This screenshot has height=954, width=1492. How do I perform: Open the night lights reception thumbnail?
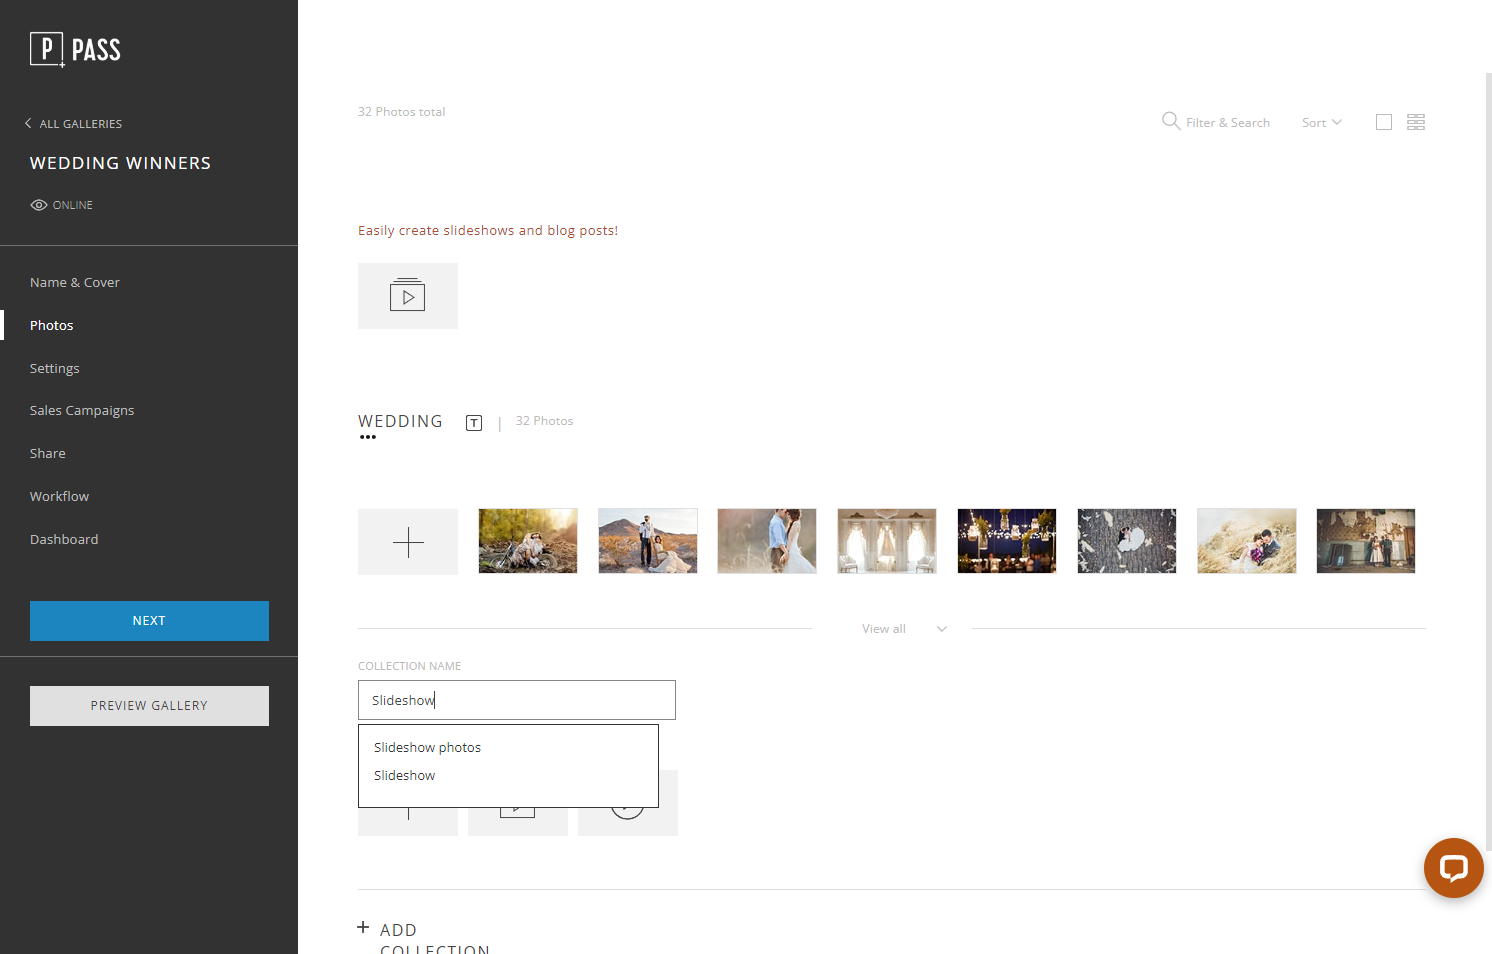click(1007, 541)
